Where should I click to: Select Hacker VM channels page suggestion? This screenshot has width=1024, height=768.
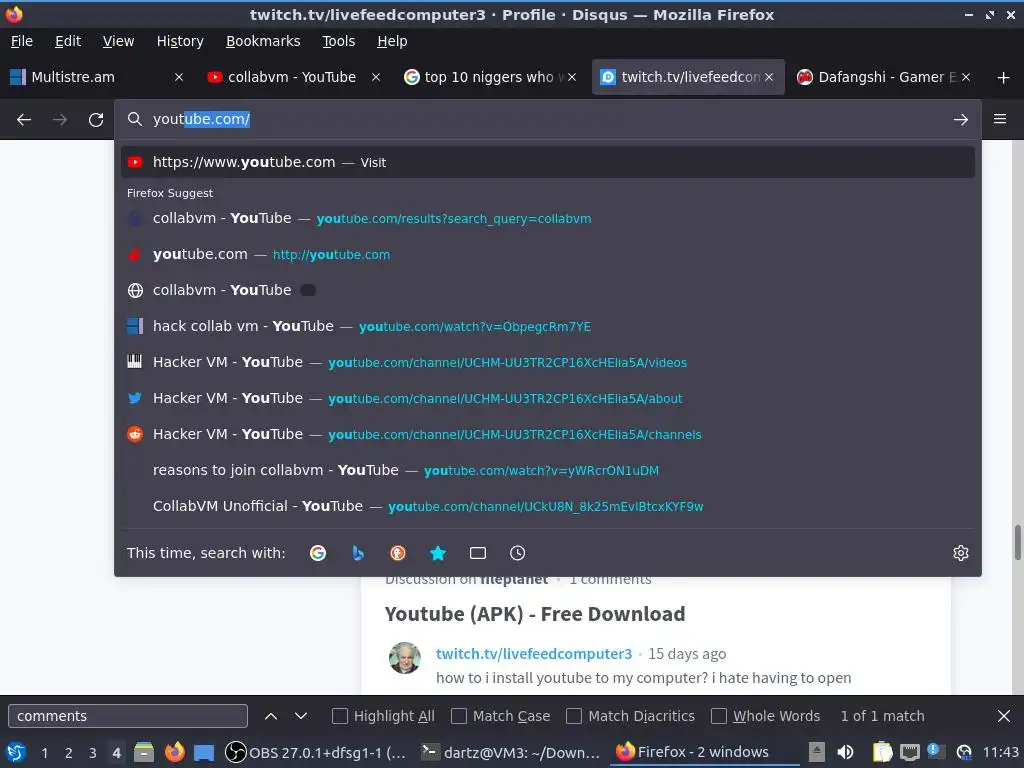(x=547, y=434)
